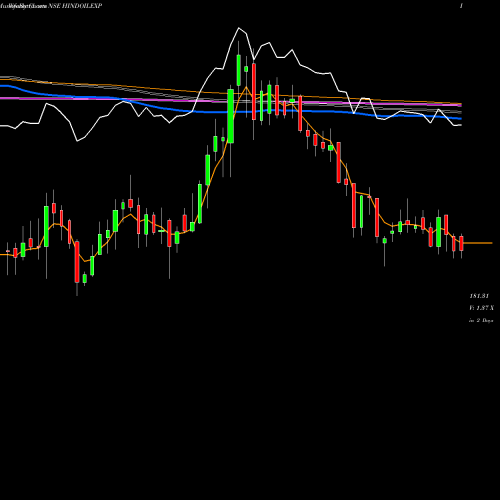
Task: Click the thick blue moving average line
Action: 231,112
